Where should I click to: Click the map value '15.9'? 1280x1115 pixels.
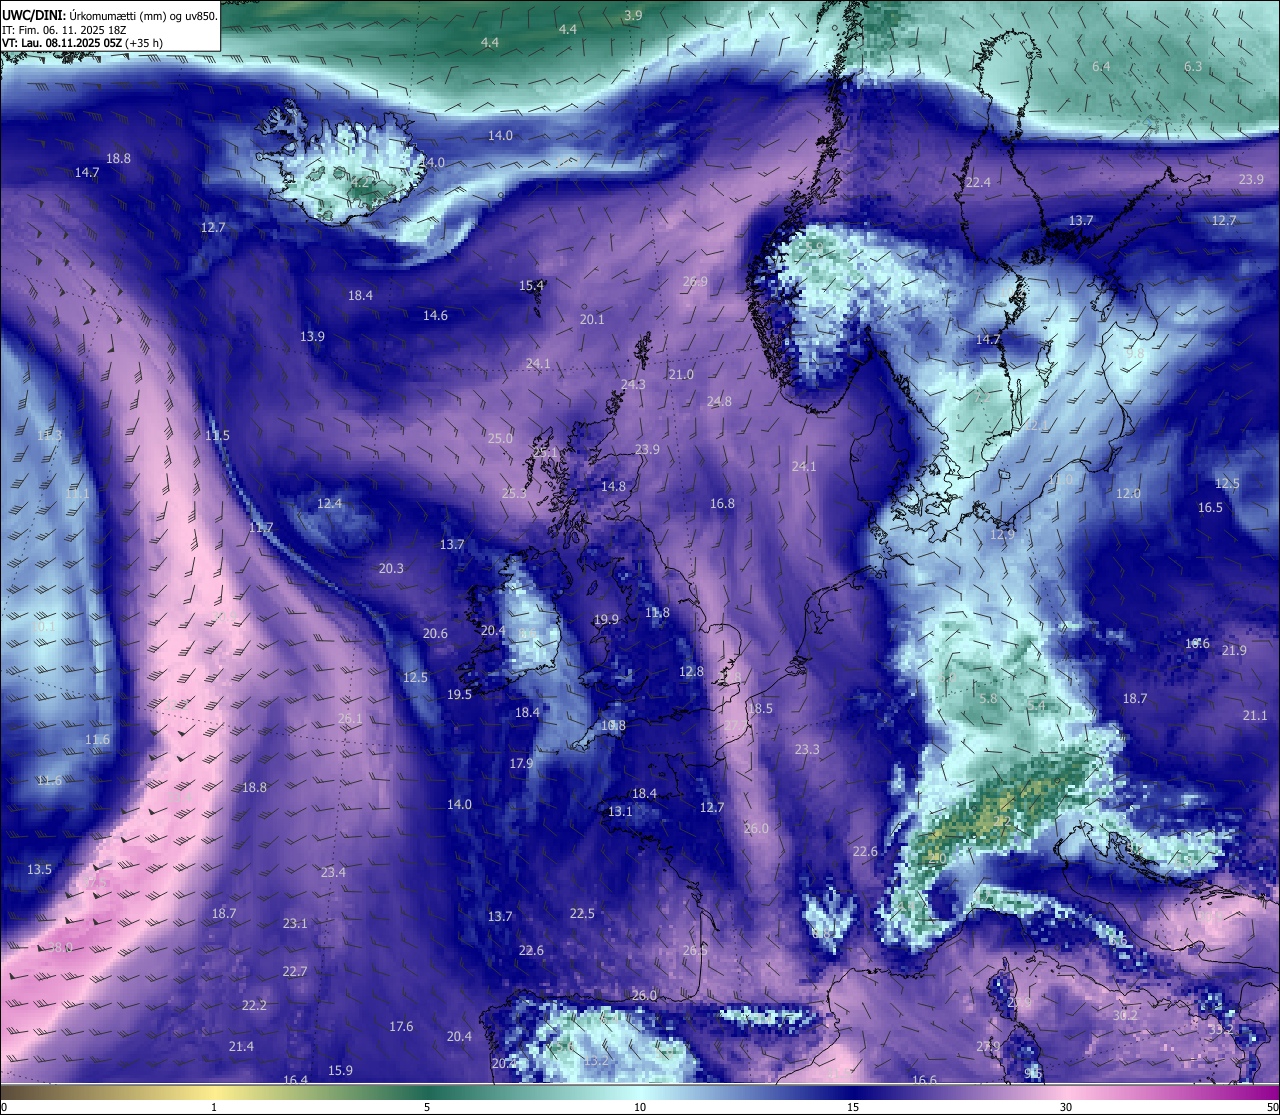[340, 1070]
